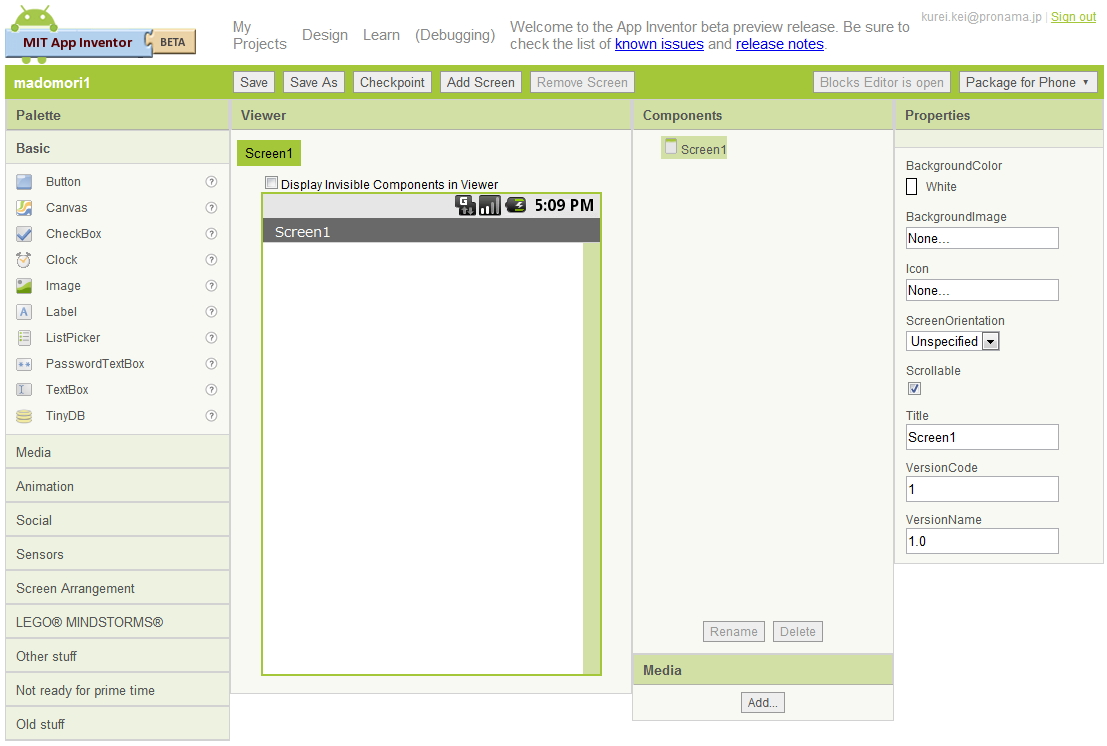
Task: Click the Icon None... field
Action: click(x=982, y=290)
